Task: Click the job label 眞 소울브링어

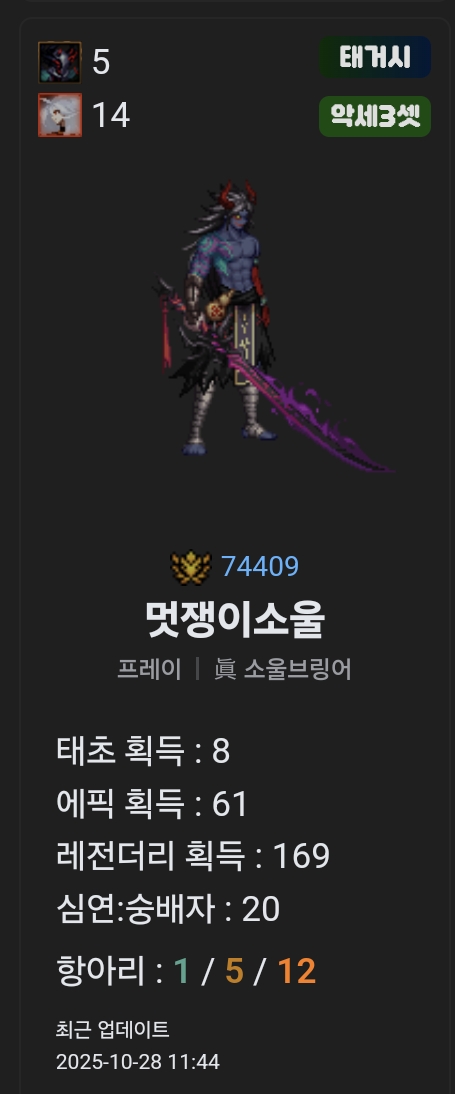Action: (x=283, y=670)
